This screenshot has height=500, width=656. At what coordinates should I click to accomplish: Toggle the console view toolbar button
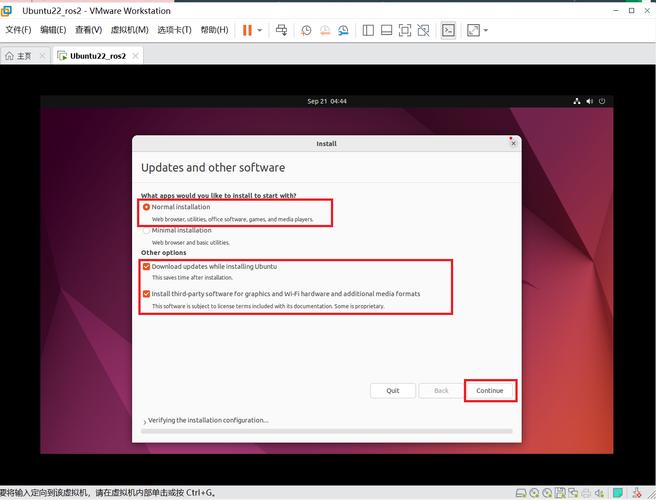[x=448, y=30]
